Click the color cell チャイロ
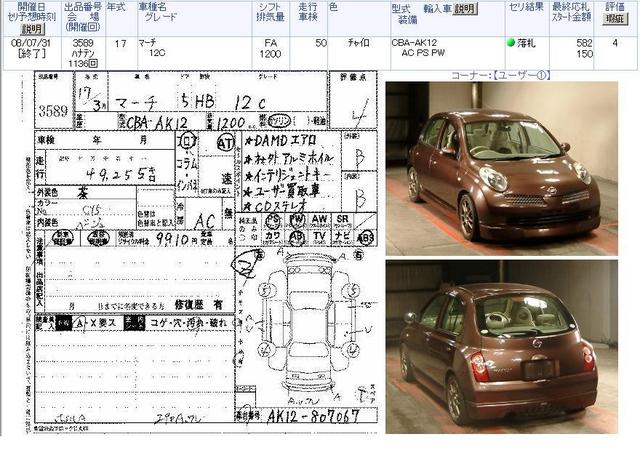The image size is (640, 458). pos(359,42)
